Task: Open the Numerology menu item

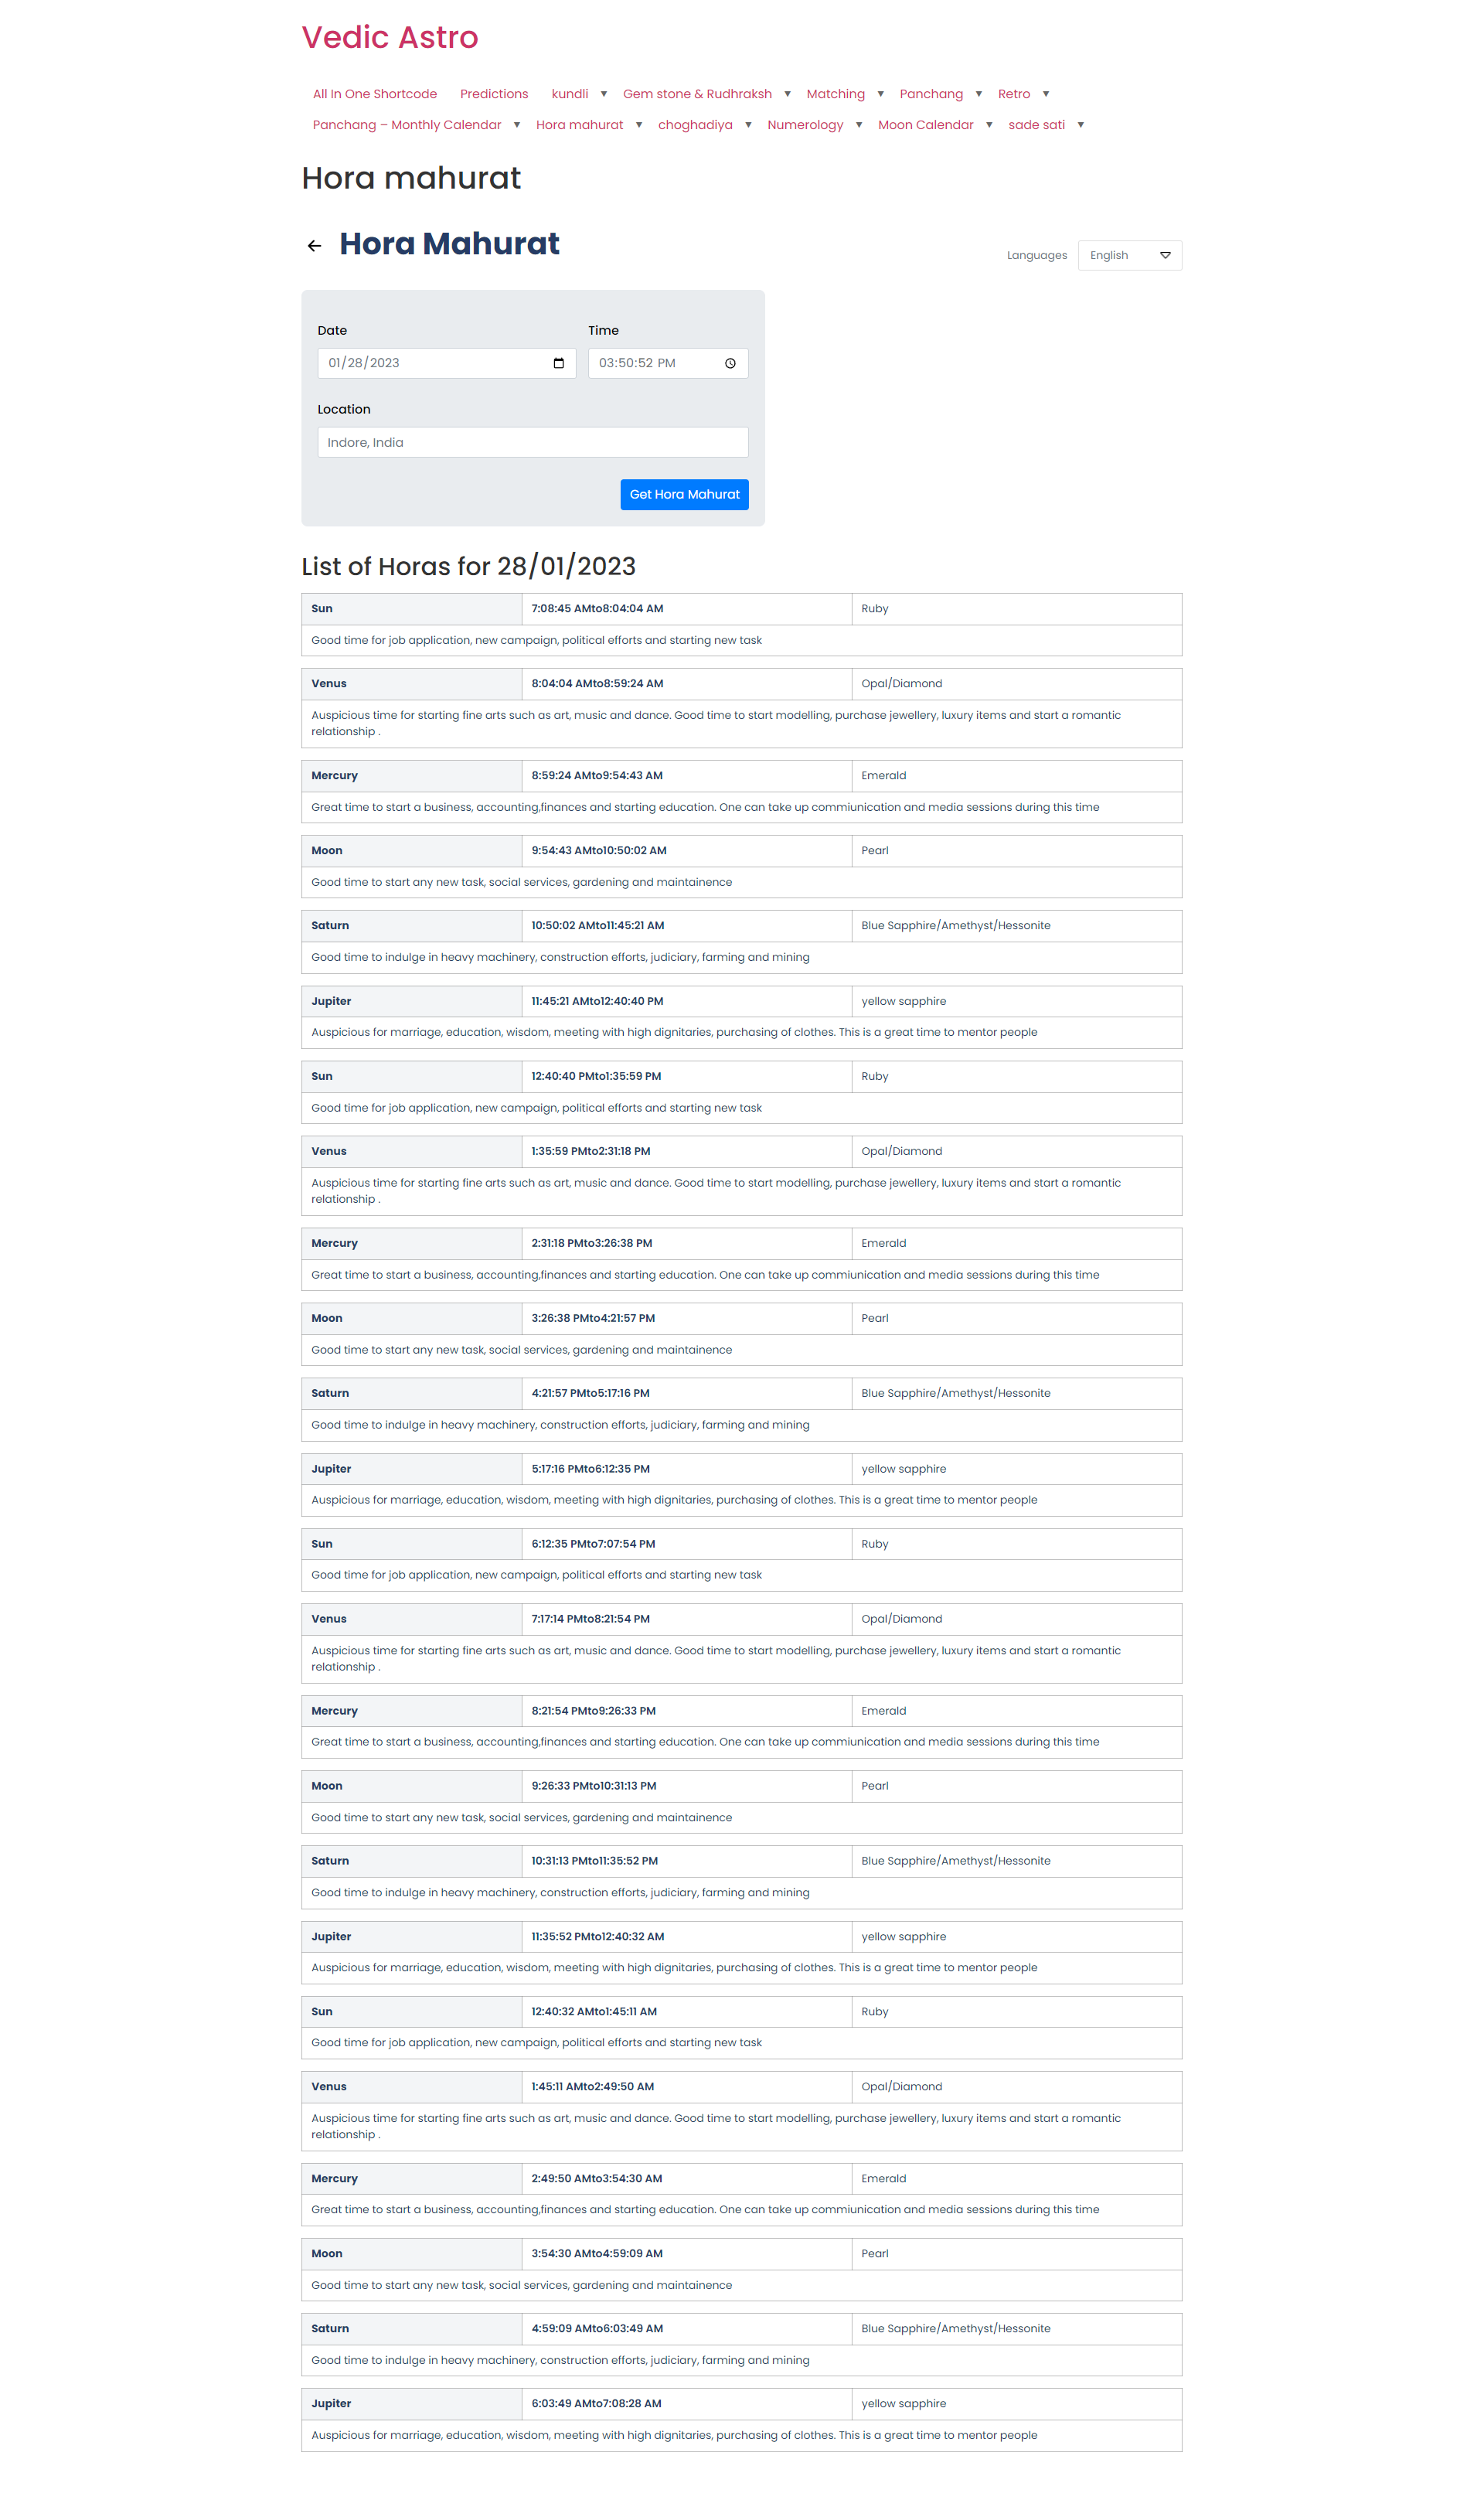Action: [805, 125]
